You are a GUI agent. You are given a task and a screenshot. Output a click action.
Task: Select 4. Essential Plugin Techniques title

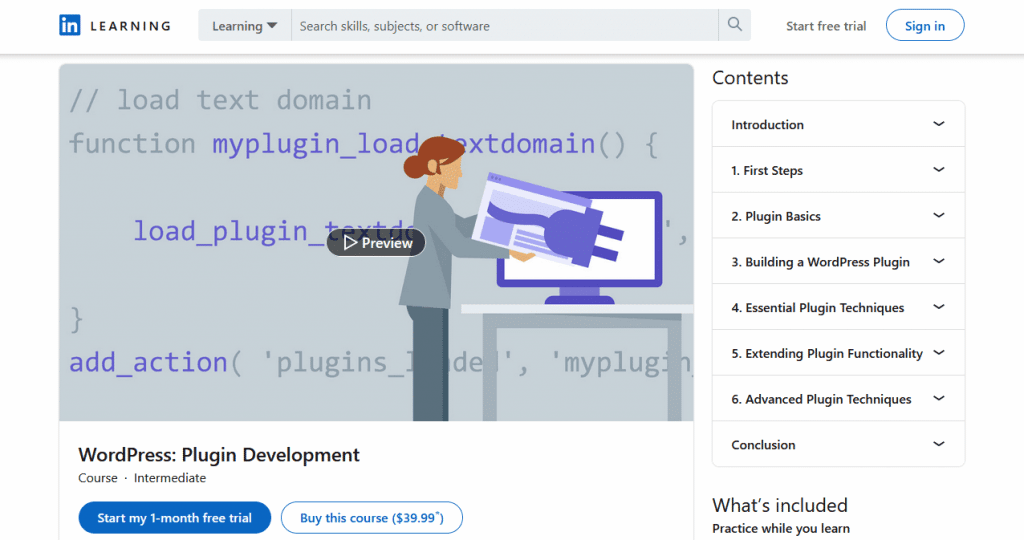(818, 308)
